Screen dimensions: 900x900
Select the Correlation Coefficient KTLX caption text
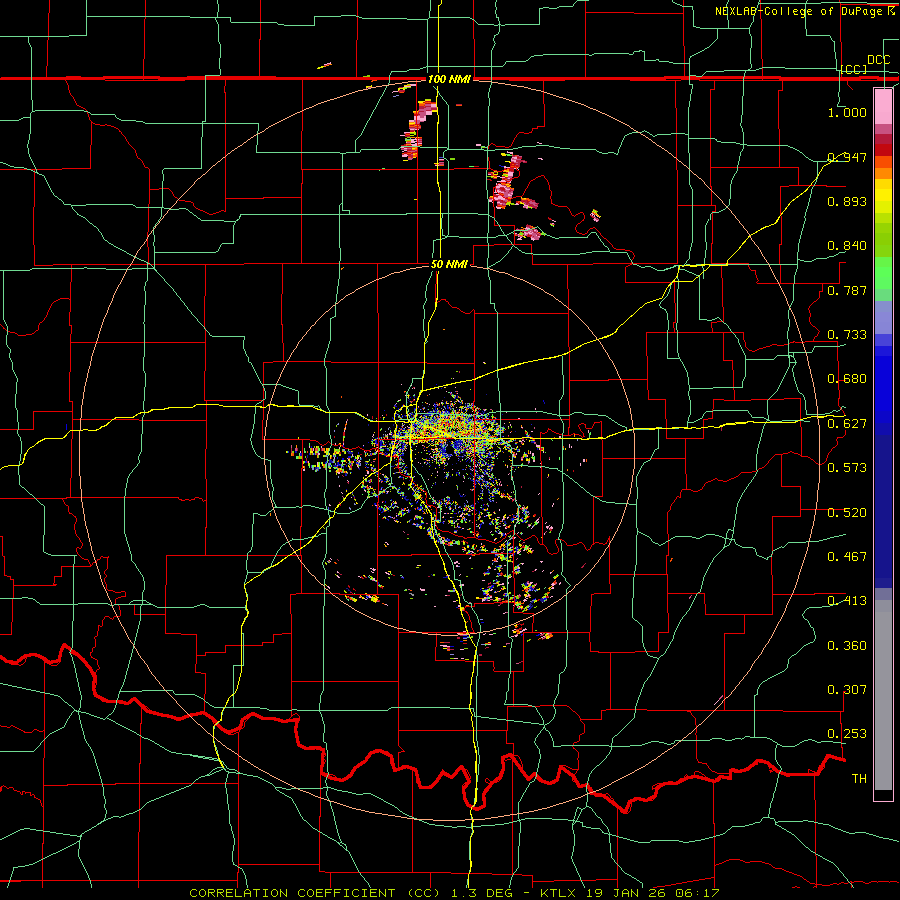pyautogui.click(x=454, y=893)
